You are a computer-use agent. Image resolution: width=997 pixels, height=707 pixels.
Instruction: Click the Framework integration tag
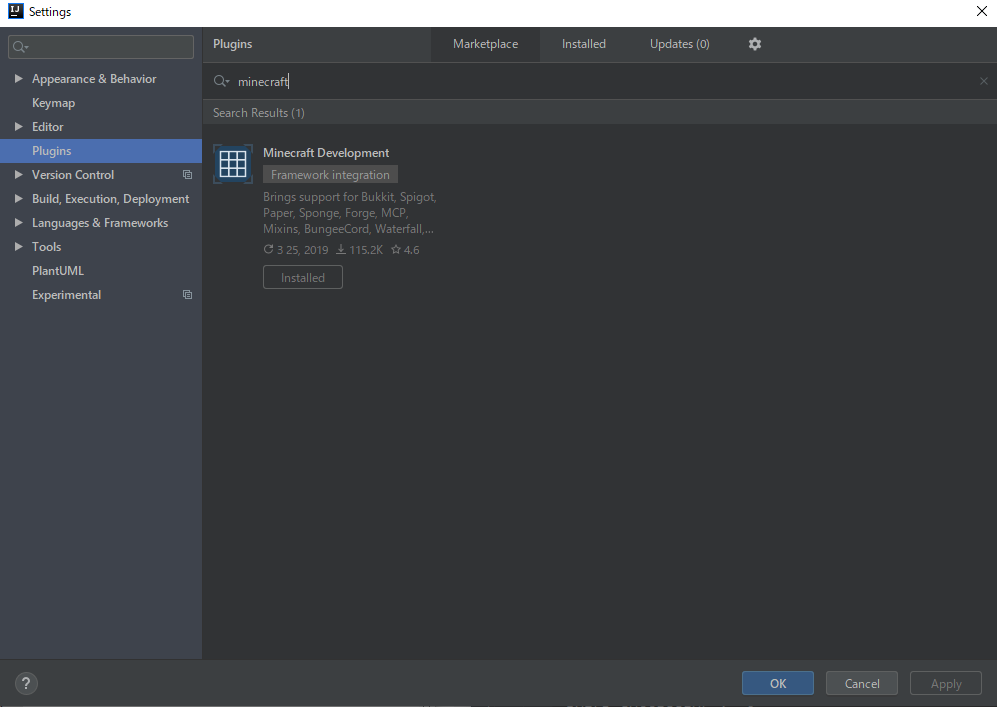click(x=331, y=175)
